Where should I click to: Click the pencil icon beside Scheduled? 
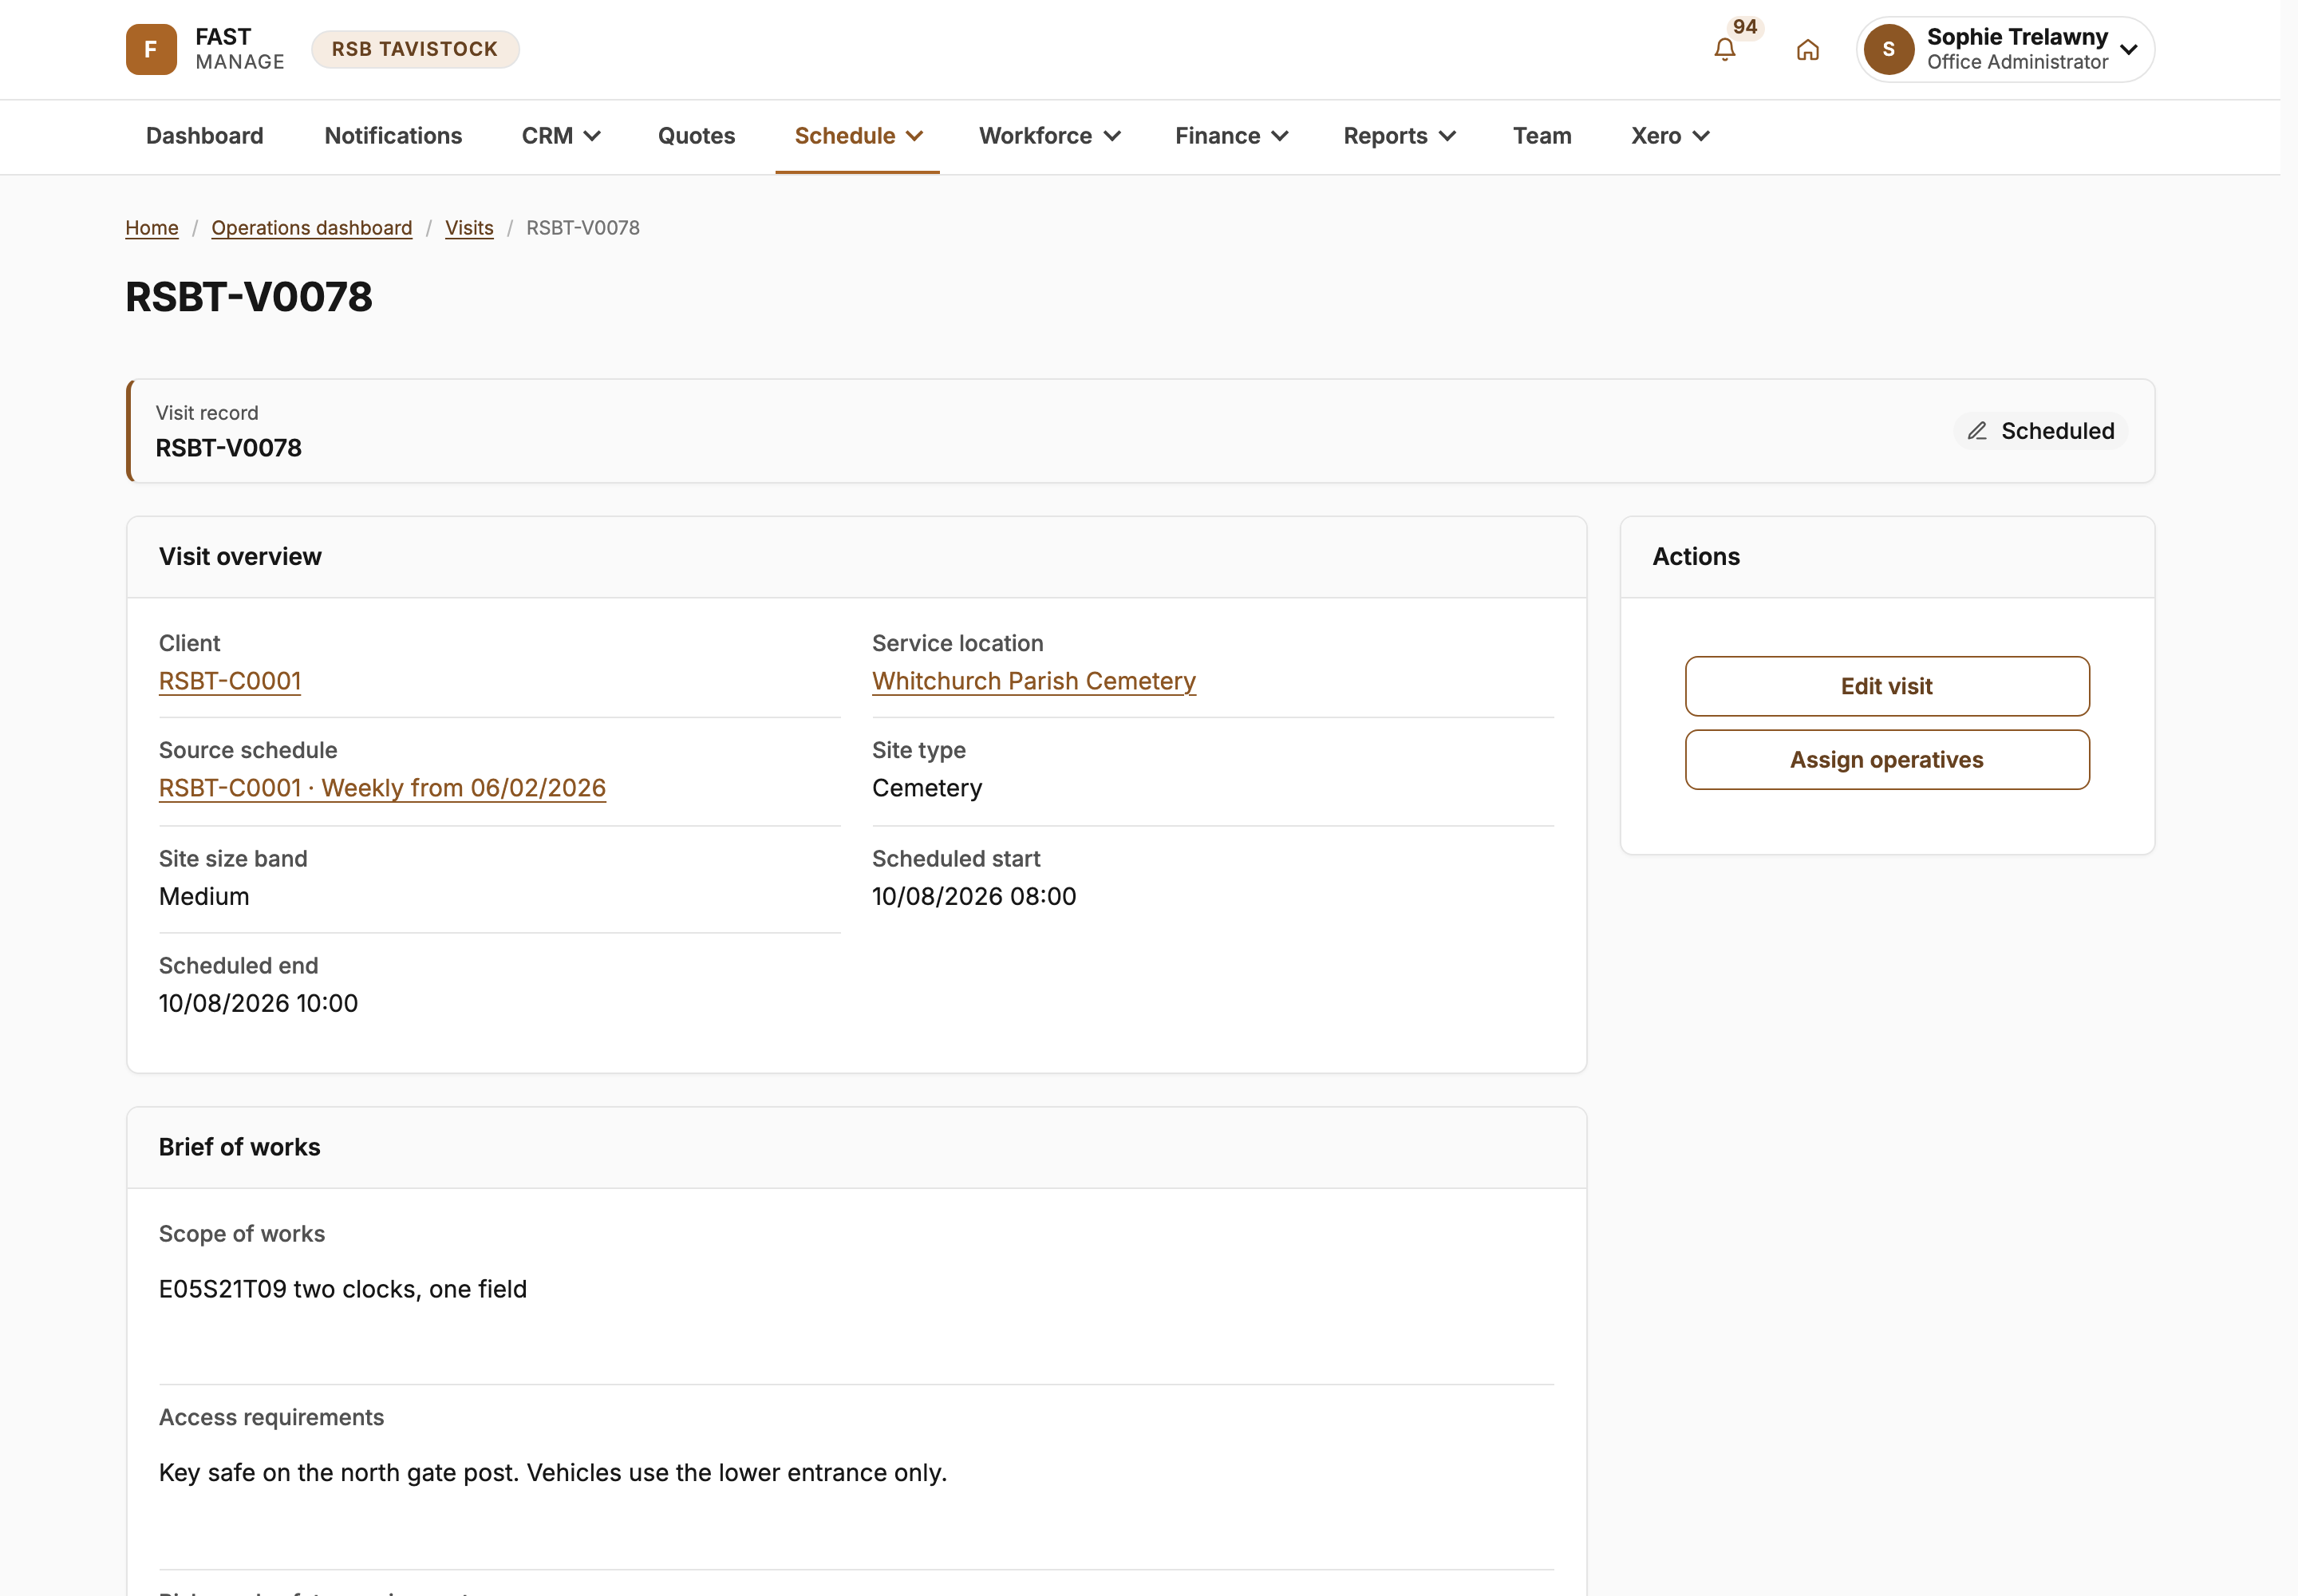click(1977, 431)
